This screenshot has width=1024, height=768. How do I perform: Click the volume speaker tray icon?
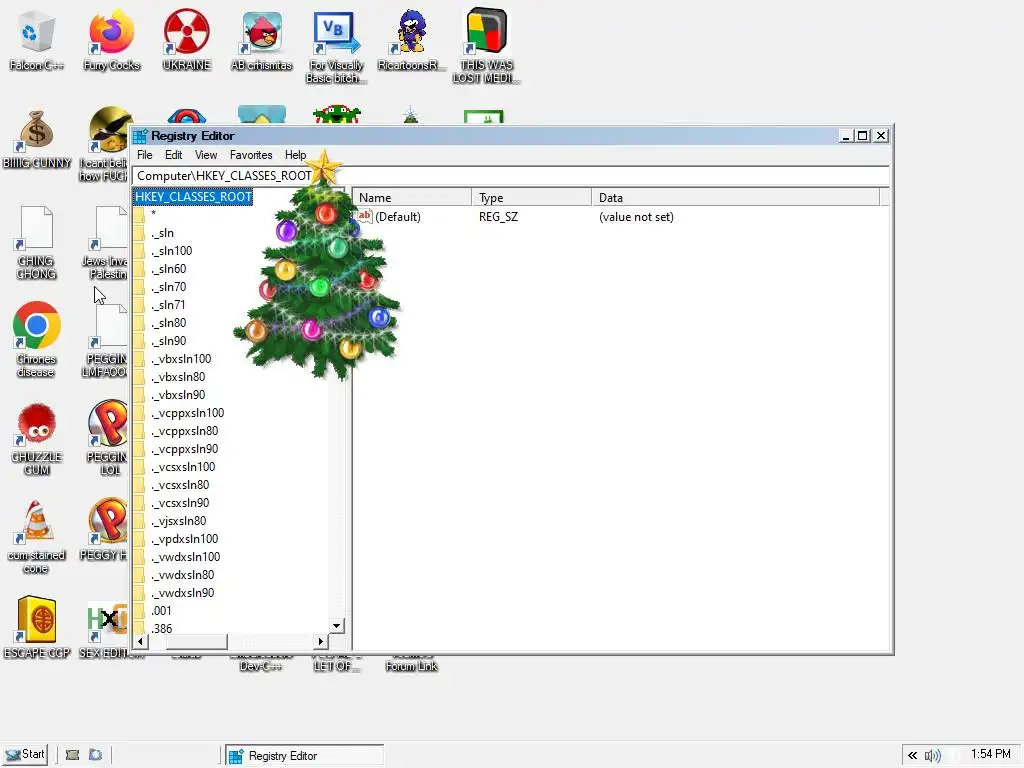point(933,756)
